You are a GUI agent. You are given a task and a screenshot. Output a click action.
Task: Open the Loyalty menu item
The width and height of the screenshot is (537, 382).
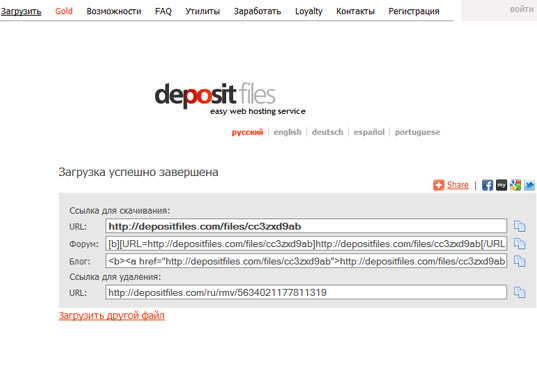(x=309, y=11)
